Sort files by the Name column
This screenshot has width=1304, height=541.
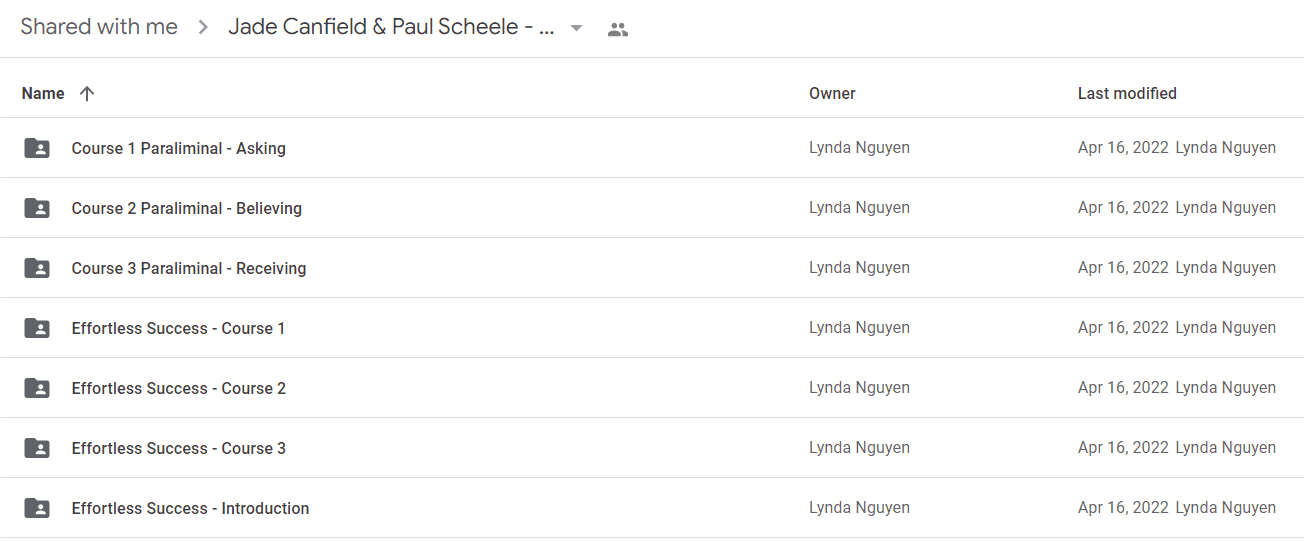(43, 93)
